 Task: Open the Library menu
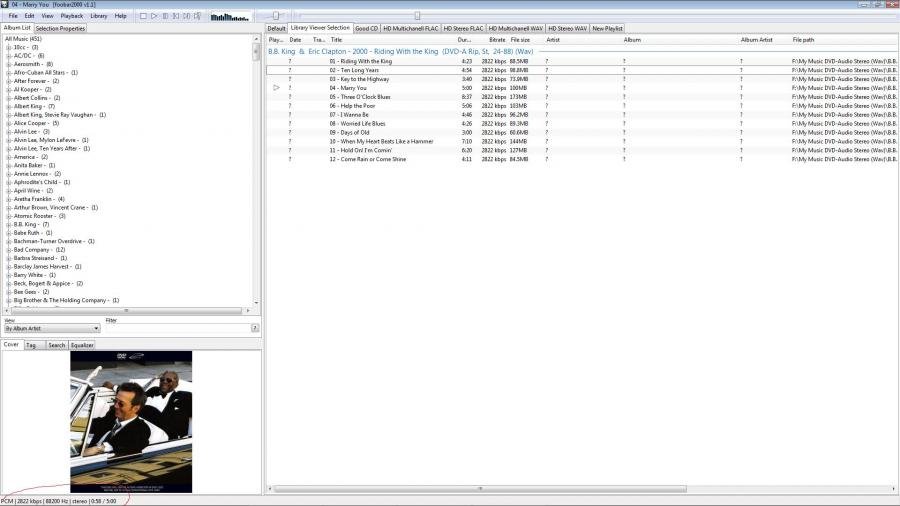(99, 16)
